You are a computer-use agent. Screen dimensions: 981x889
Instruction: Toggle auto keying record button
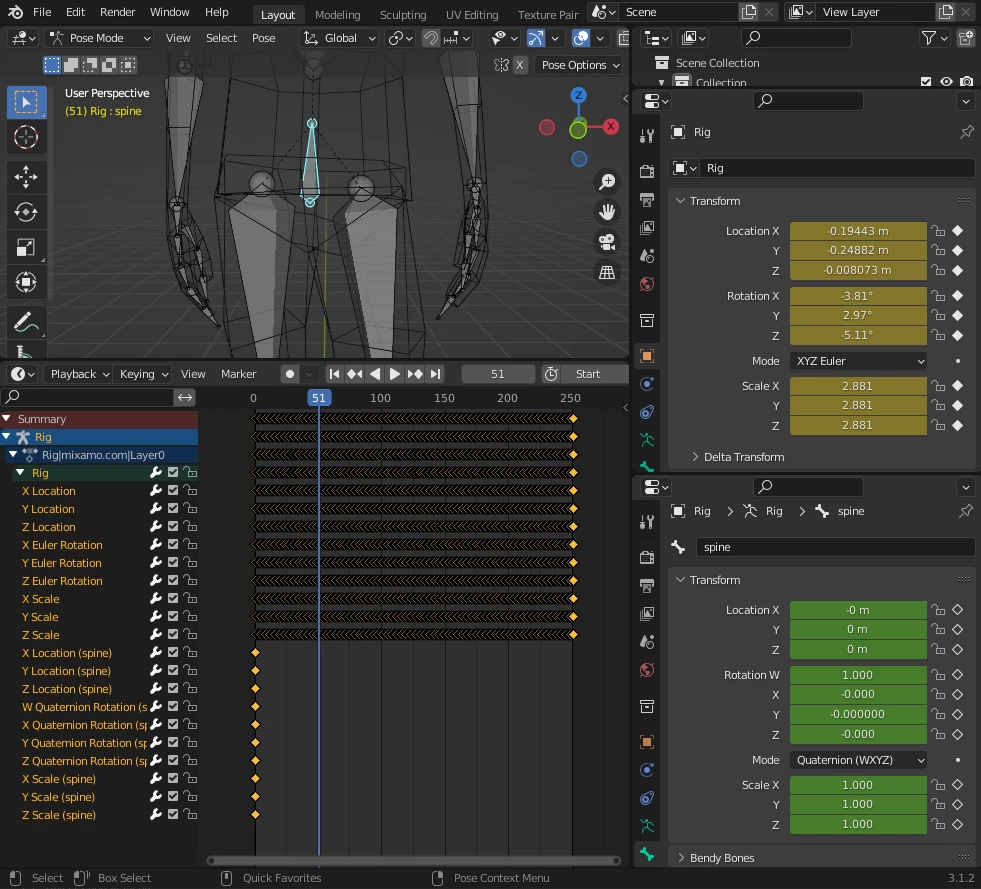(x=290, y=374)
